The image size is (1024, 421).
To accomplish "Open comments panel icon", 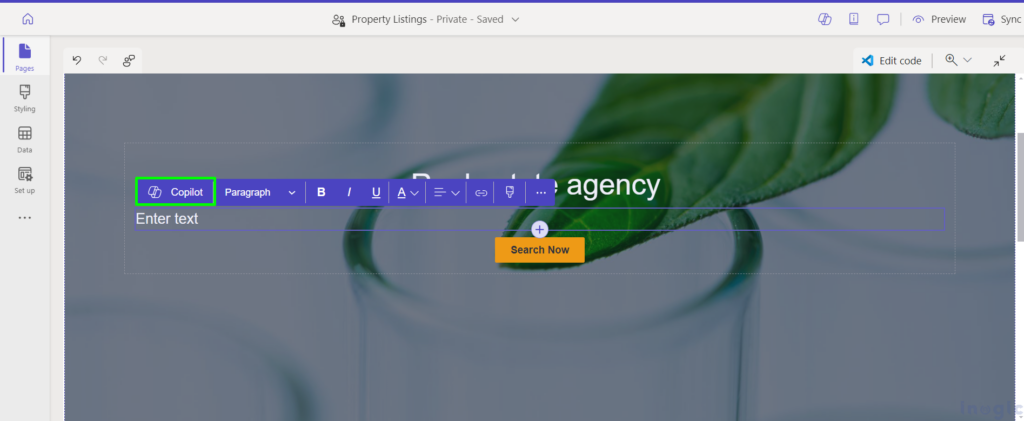I will [883, 19].
